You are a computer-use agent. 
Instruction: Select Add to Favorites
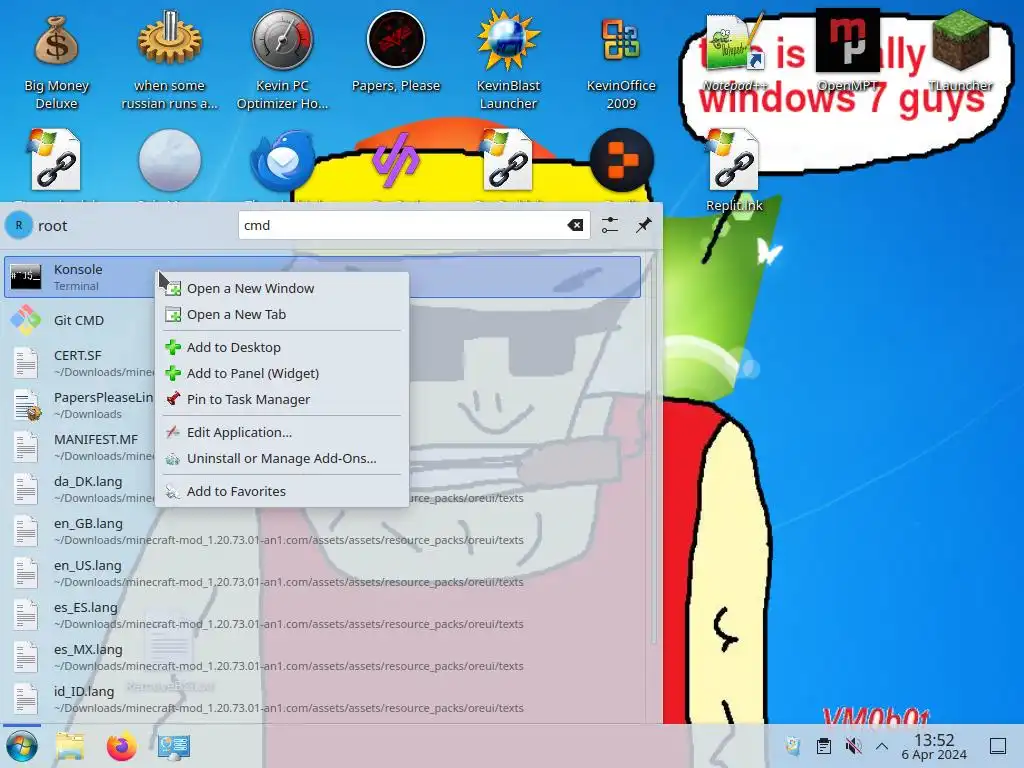point(282,491)
